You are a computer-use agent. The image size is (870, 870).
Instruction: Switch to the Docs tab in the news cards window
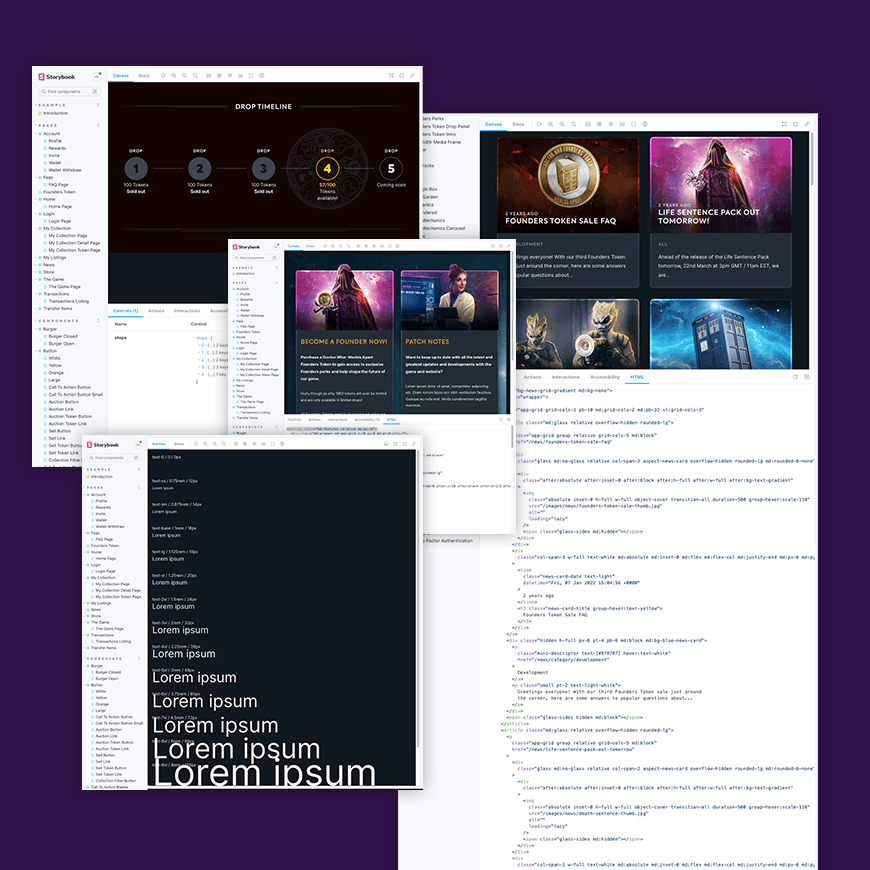pyautogui.click(x=518, y=124)
